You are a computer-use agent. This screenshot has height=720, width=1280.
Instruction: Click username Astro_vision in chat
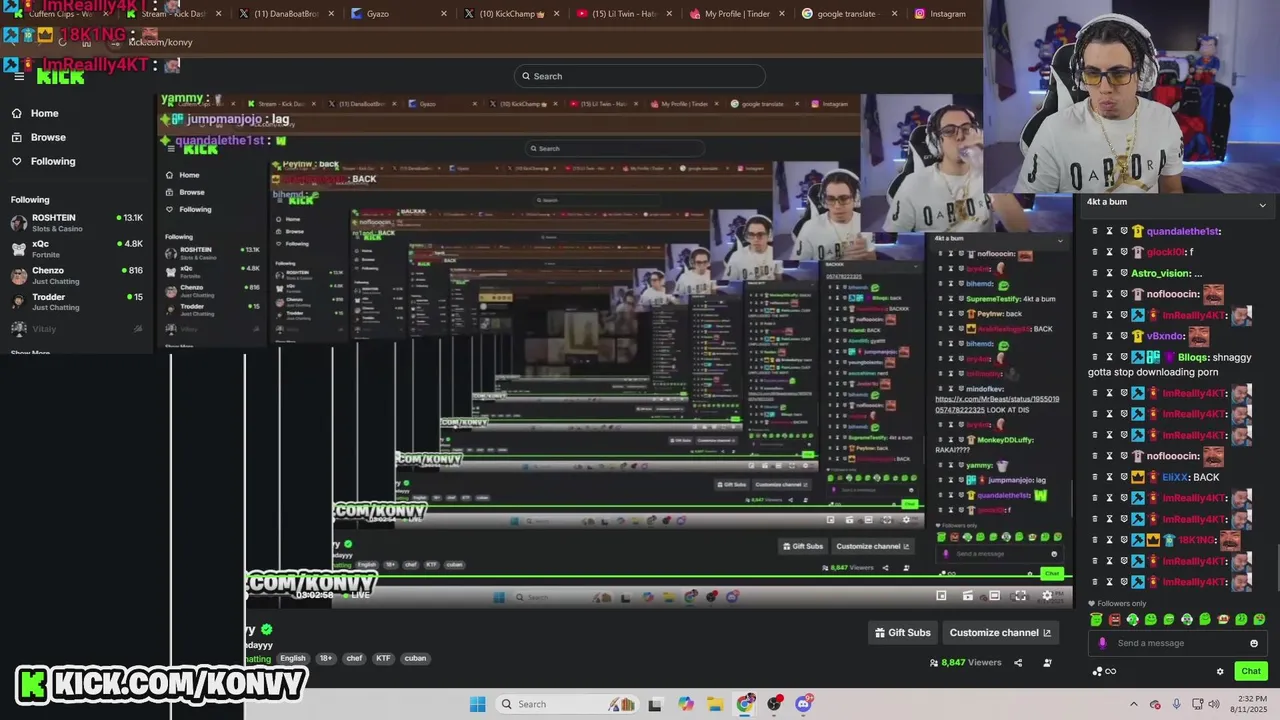click(x=1160, y=273)
